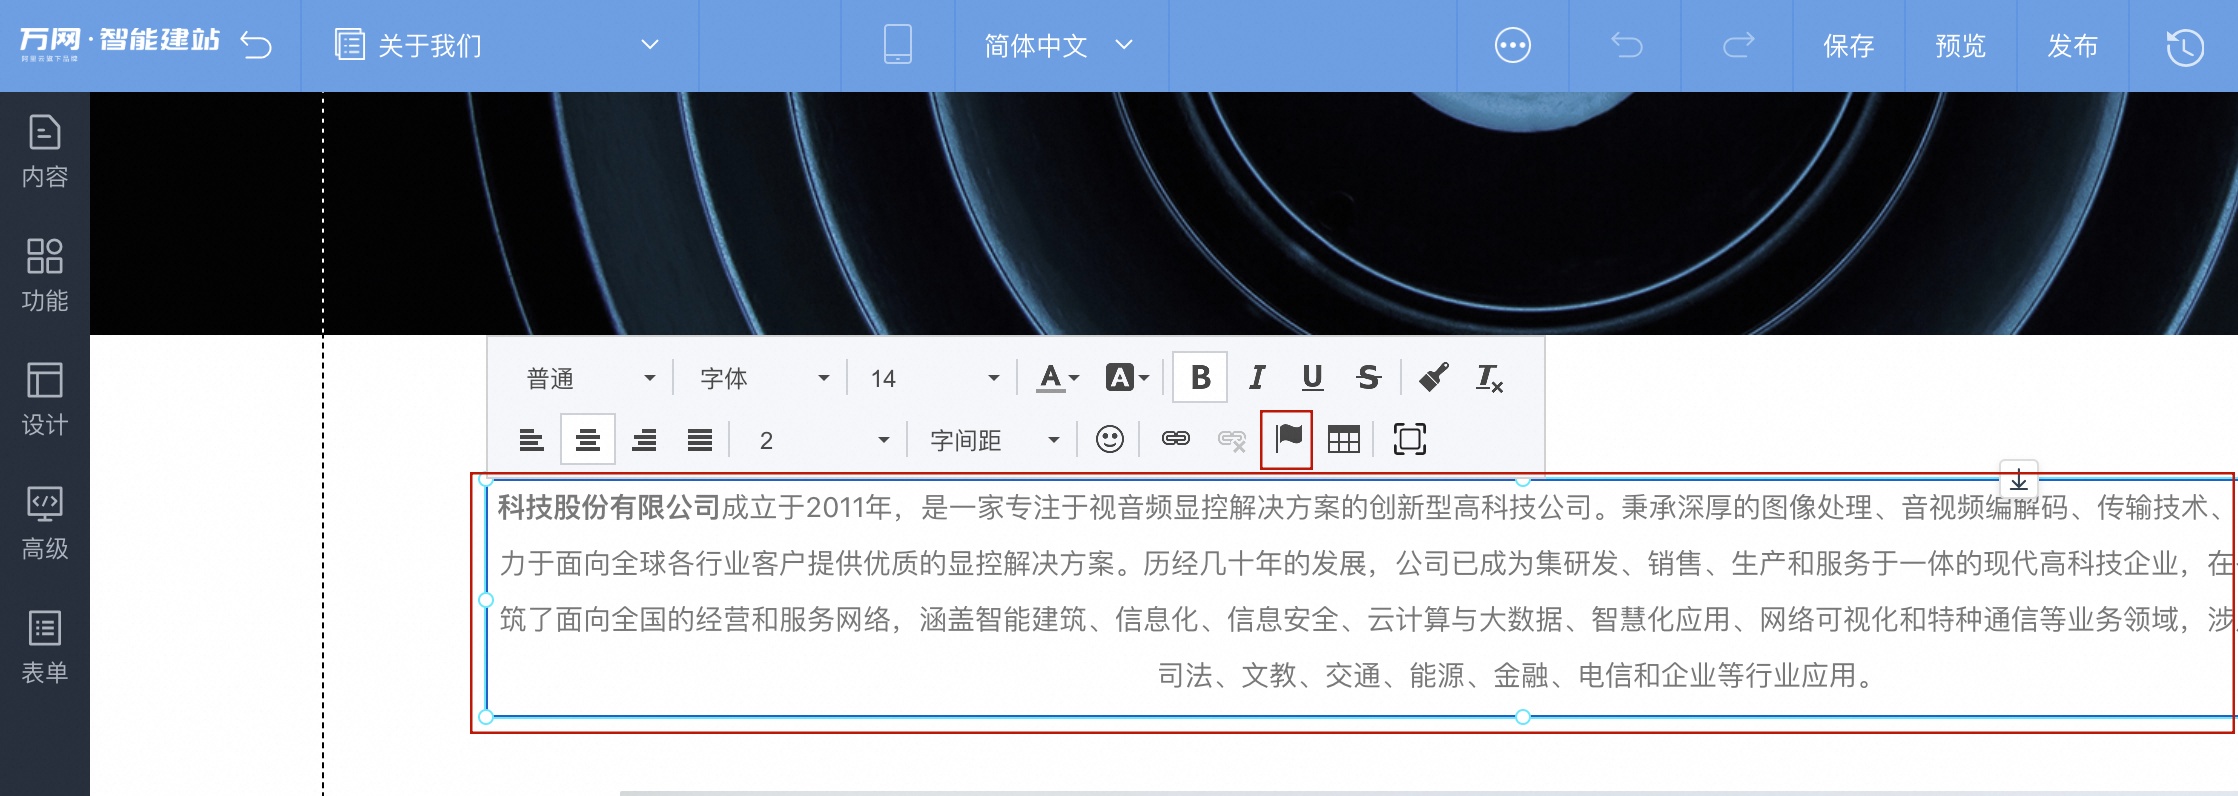The image size is (2238, 796).
Task: Open the 普通 paragraph style dropdown
Action: (590, 379)
